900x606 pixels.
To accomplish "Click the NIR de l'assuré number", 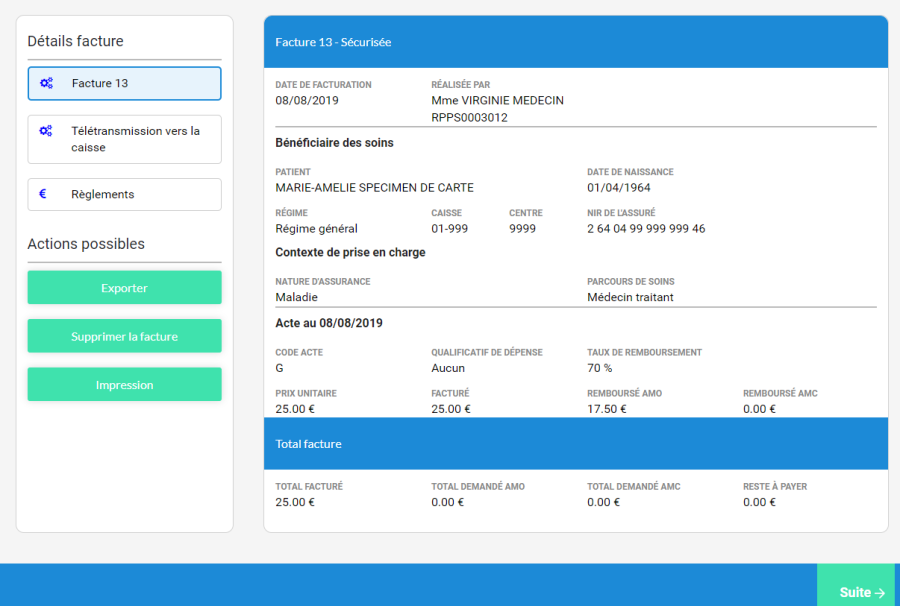I will pos(646,229).
